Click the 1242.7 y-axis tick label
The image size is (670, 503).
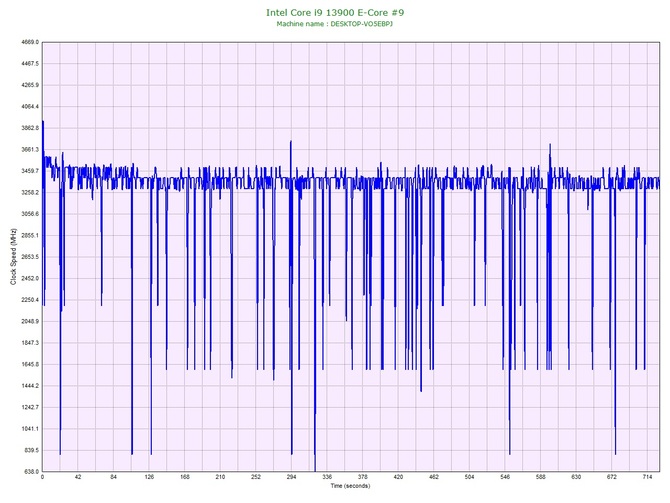30,407
